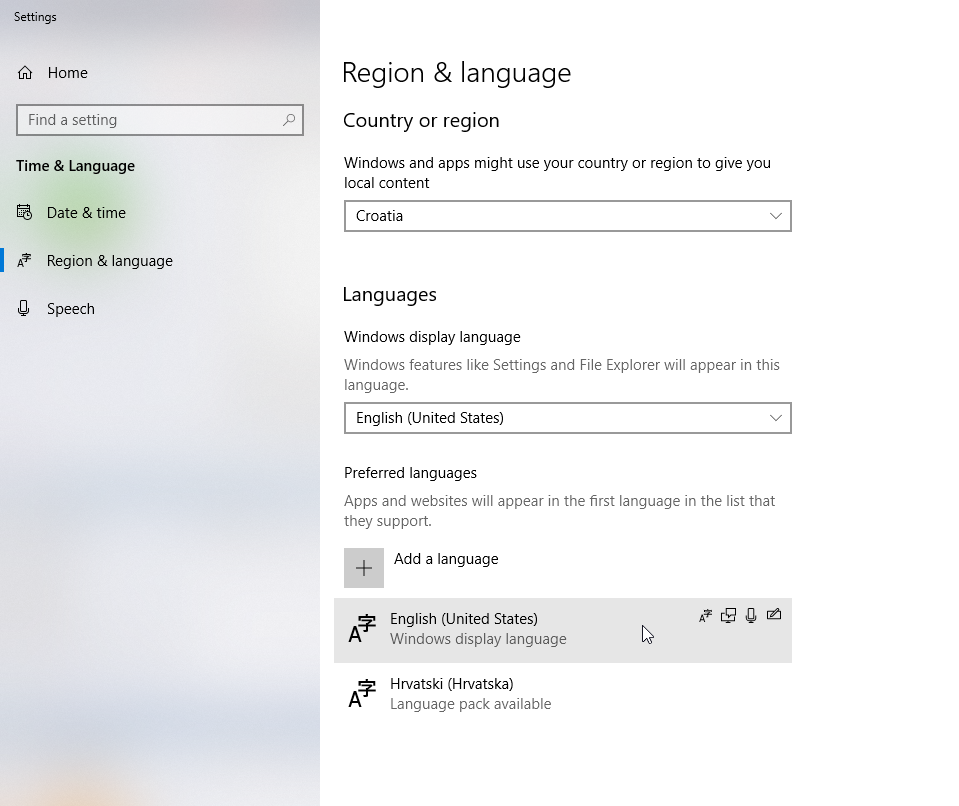Go to Home in the sidebar
The width and height of the screenshot is (959, 806).
pyautogui.click(x=67, y=73)
